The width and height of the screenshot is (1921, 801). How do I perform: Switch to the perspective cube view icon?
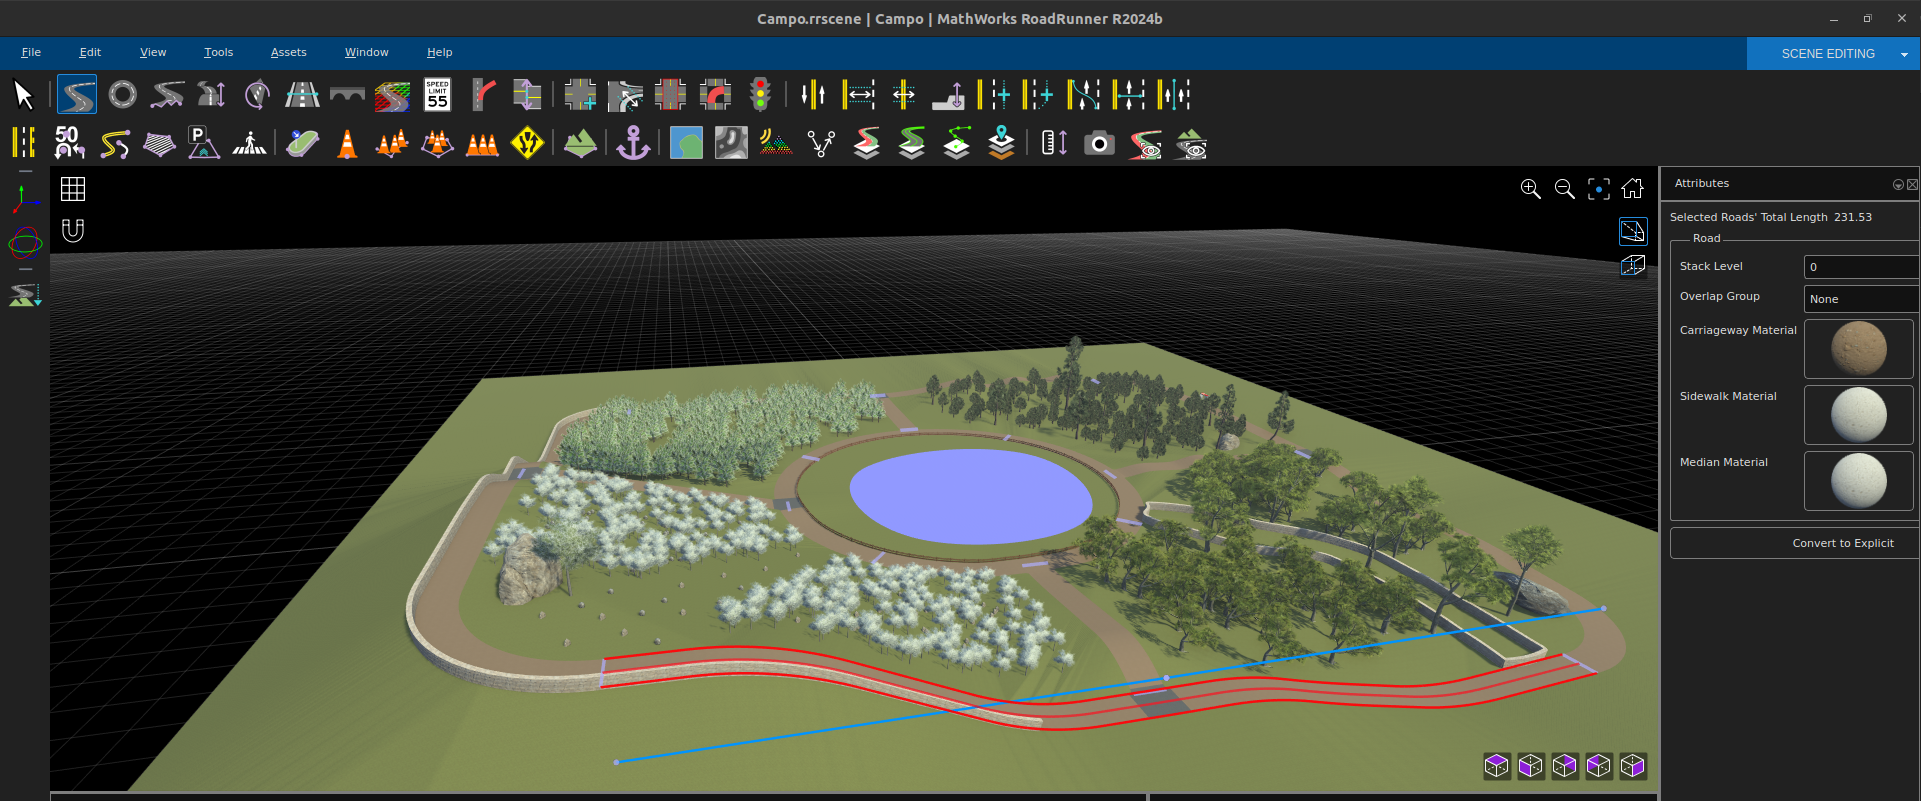point(1632,265)
